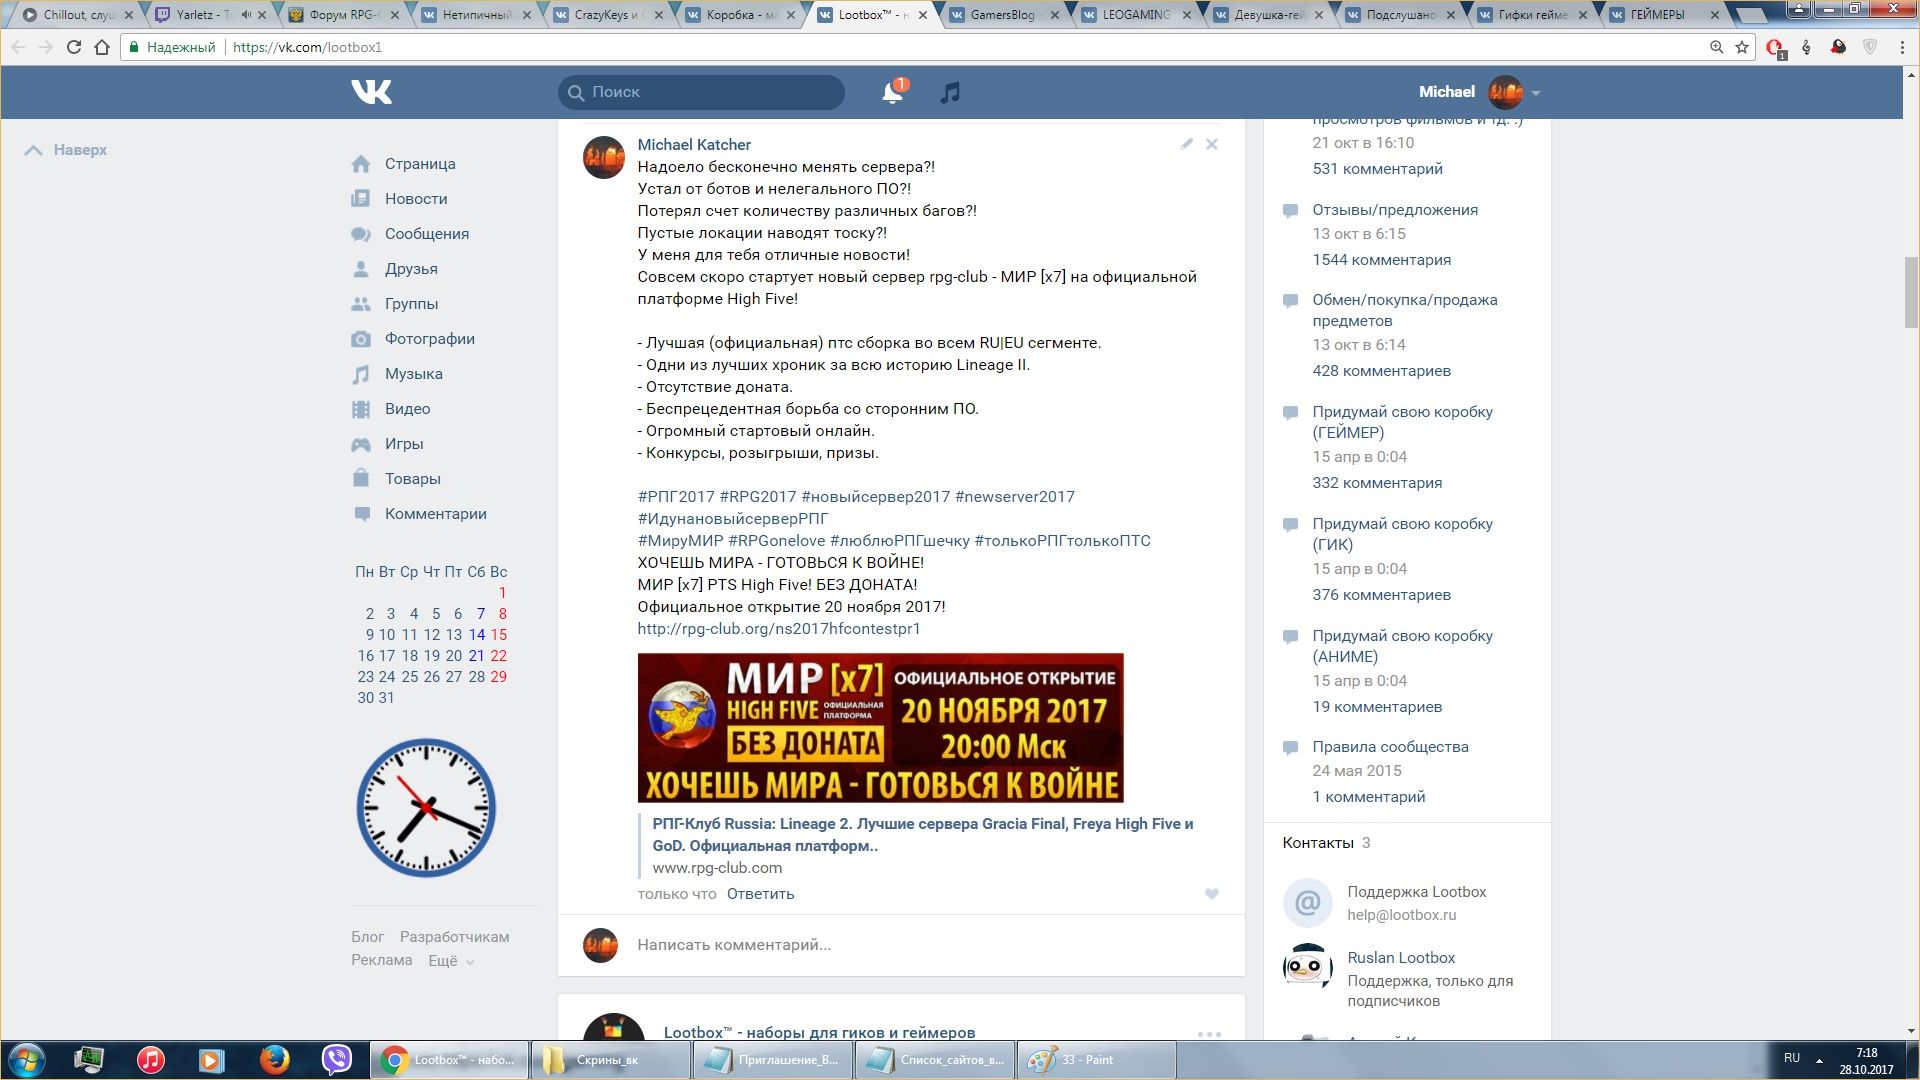Open Сообщения in left sidebar
The height and width of the screenshot is (1080, 1920).
[426, 234]
